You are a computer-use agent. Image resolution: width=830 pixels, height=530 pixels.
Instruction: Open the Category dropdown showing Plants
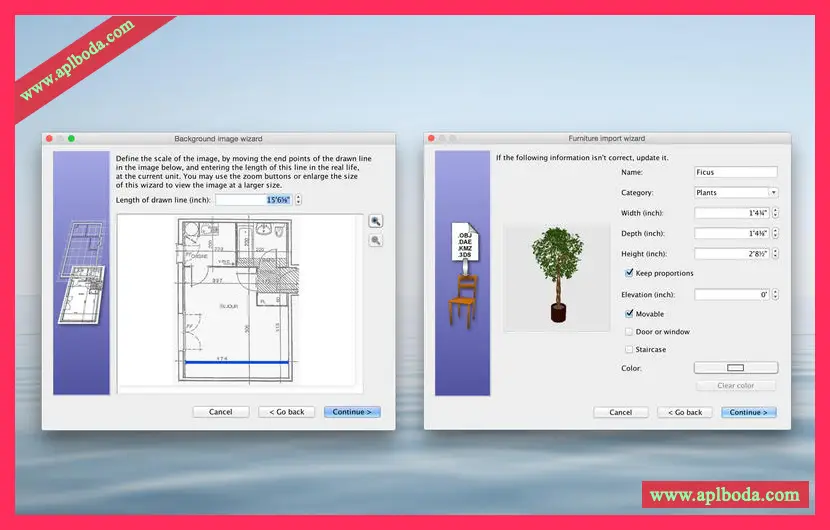(x=736, y=192)
